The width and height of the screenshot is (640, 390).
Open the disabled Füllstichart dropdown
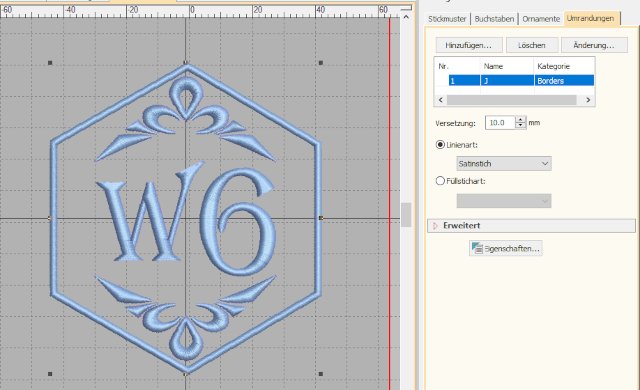coord(504,201)
